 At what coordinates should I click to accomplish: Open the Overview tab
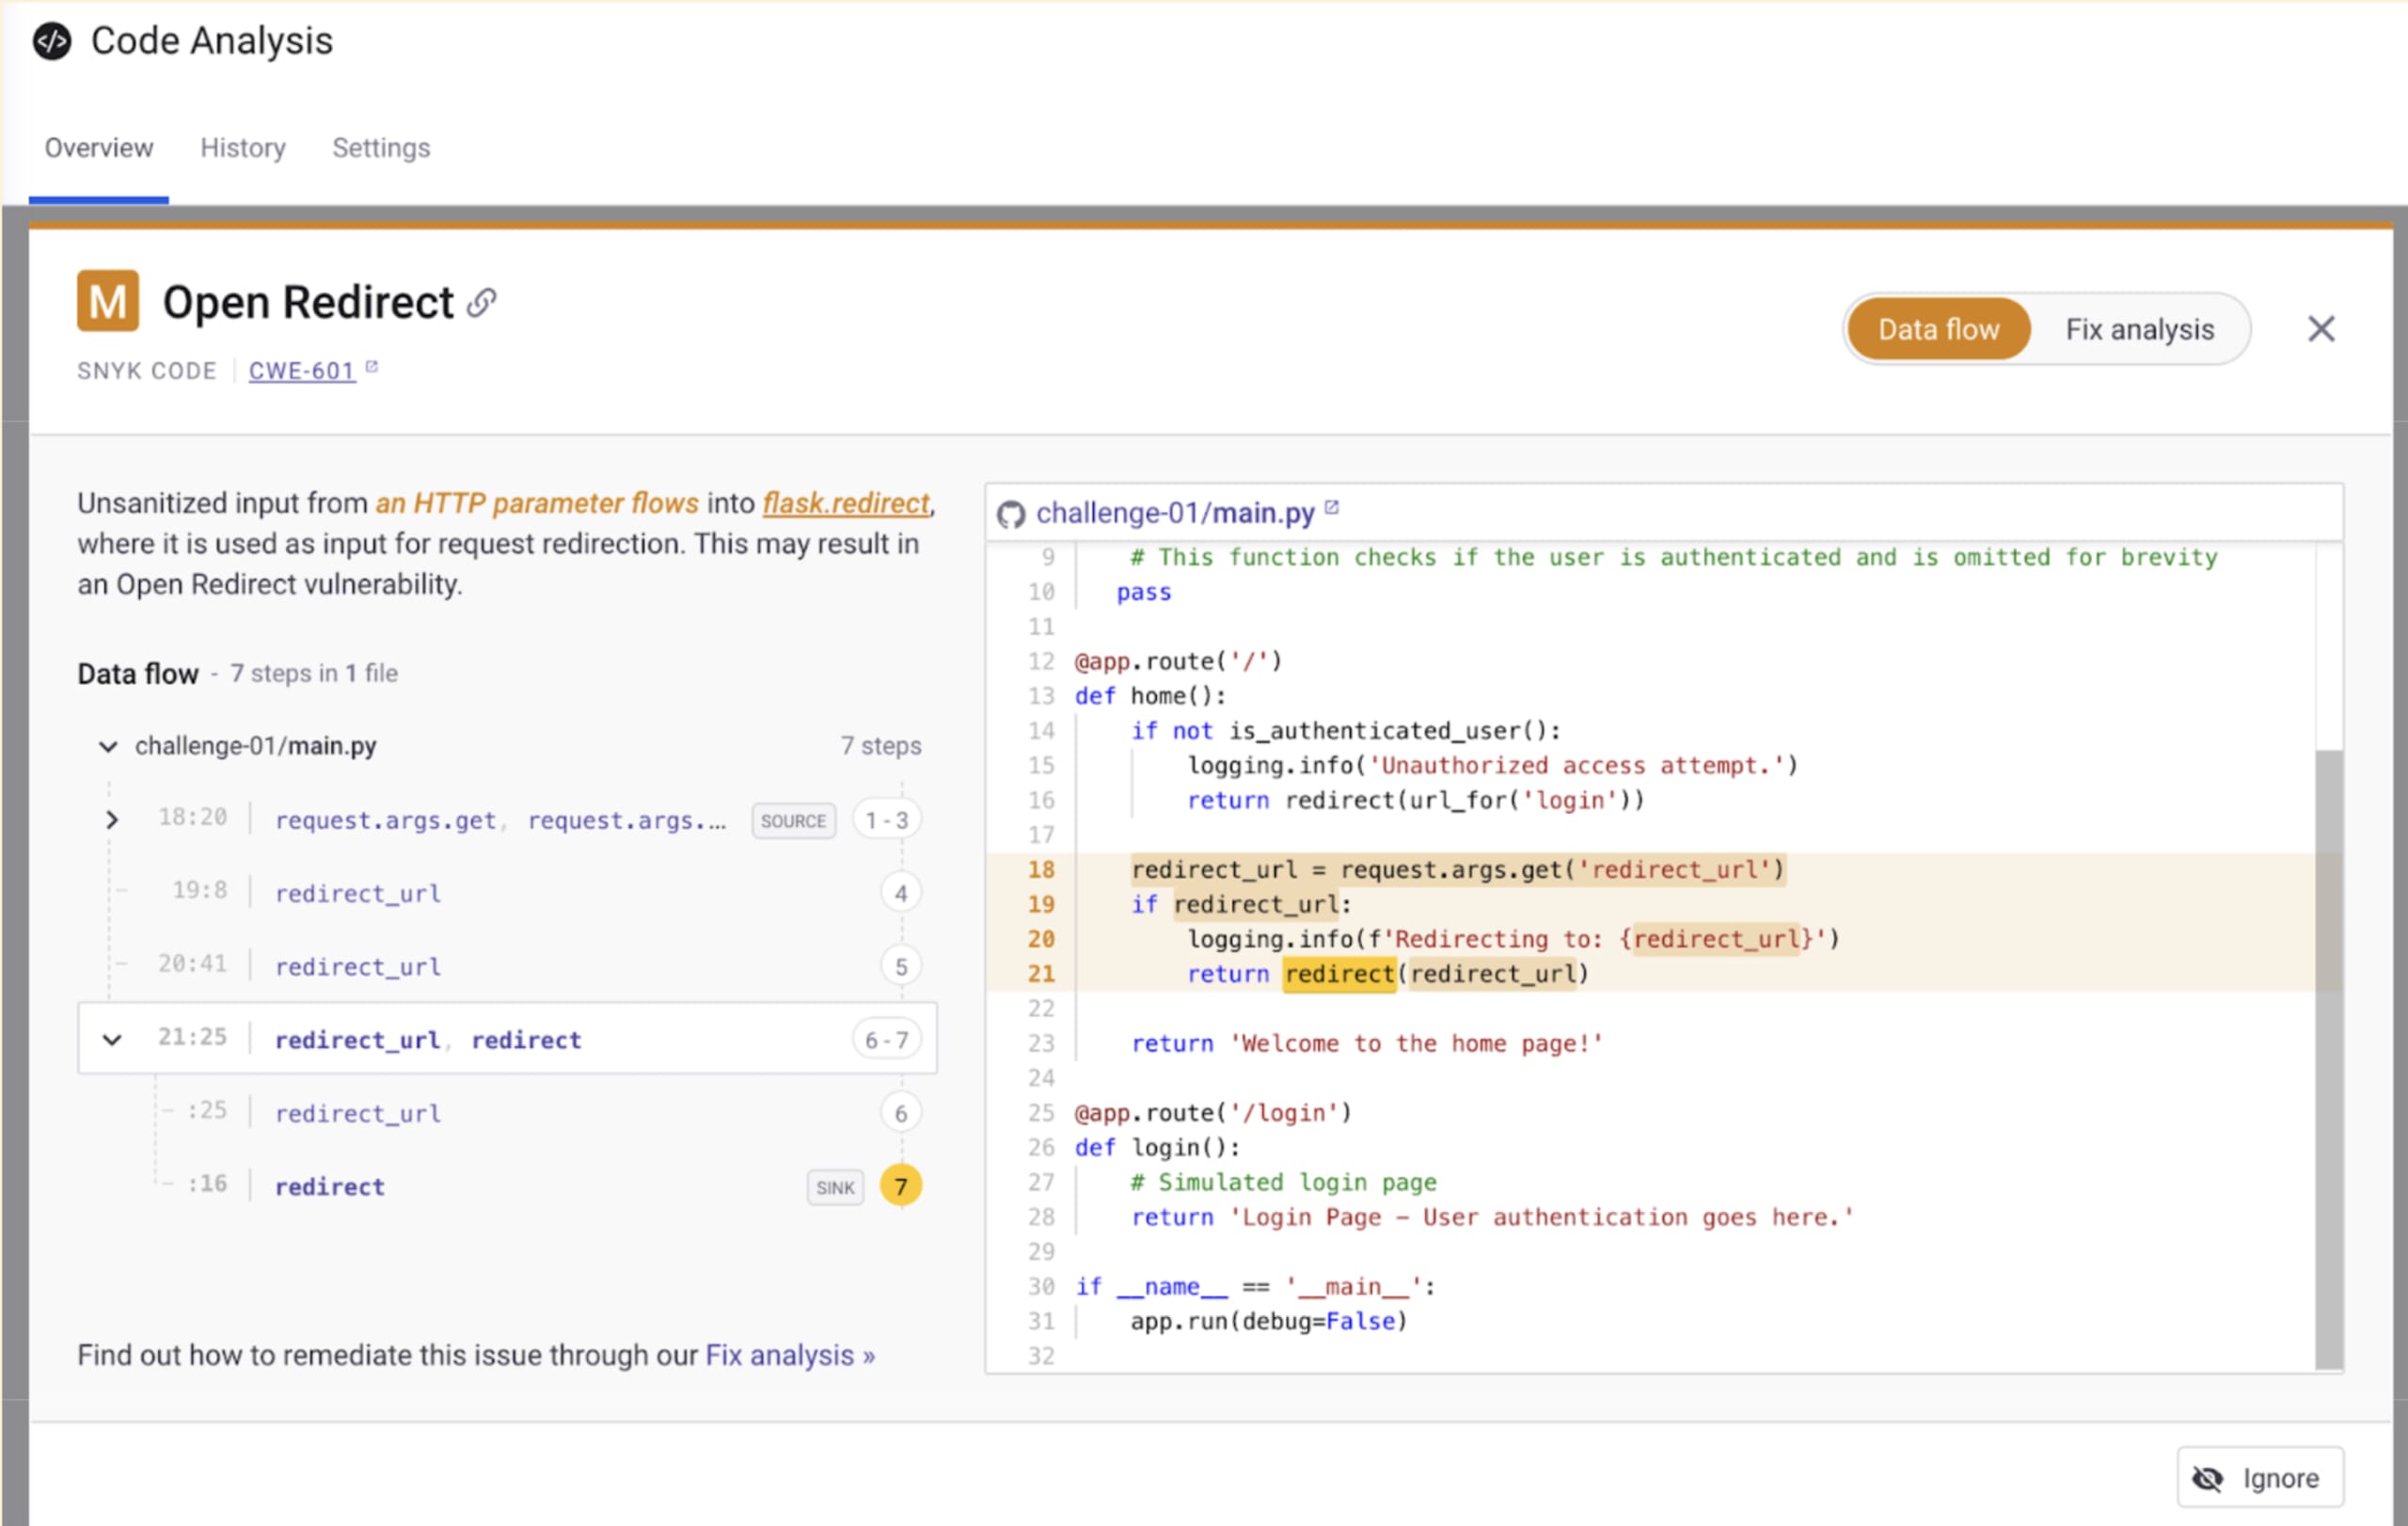pyautogui.click(x=99, y=148)
